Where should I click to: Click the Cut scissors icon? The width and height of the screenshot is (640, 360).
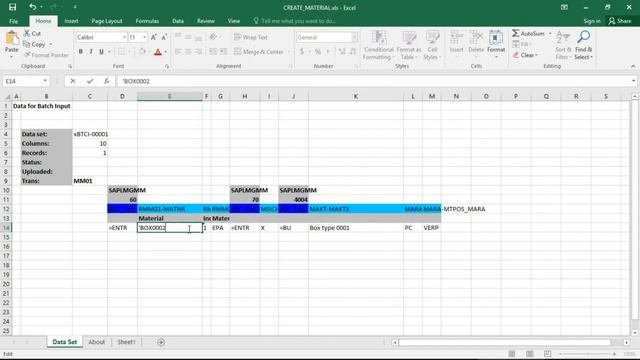click(x=27, y=33)
